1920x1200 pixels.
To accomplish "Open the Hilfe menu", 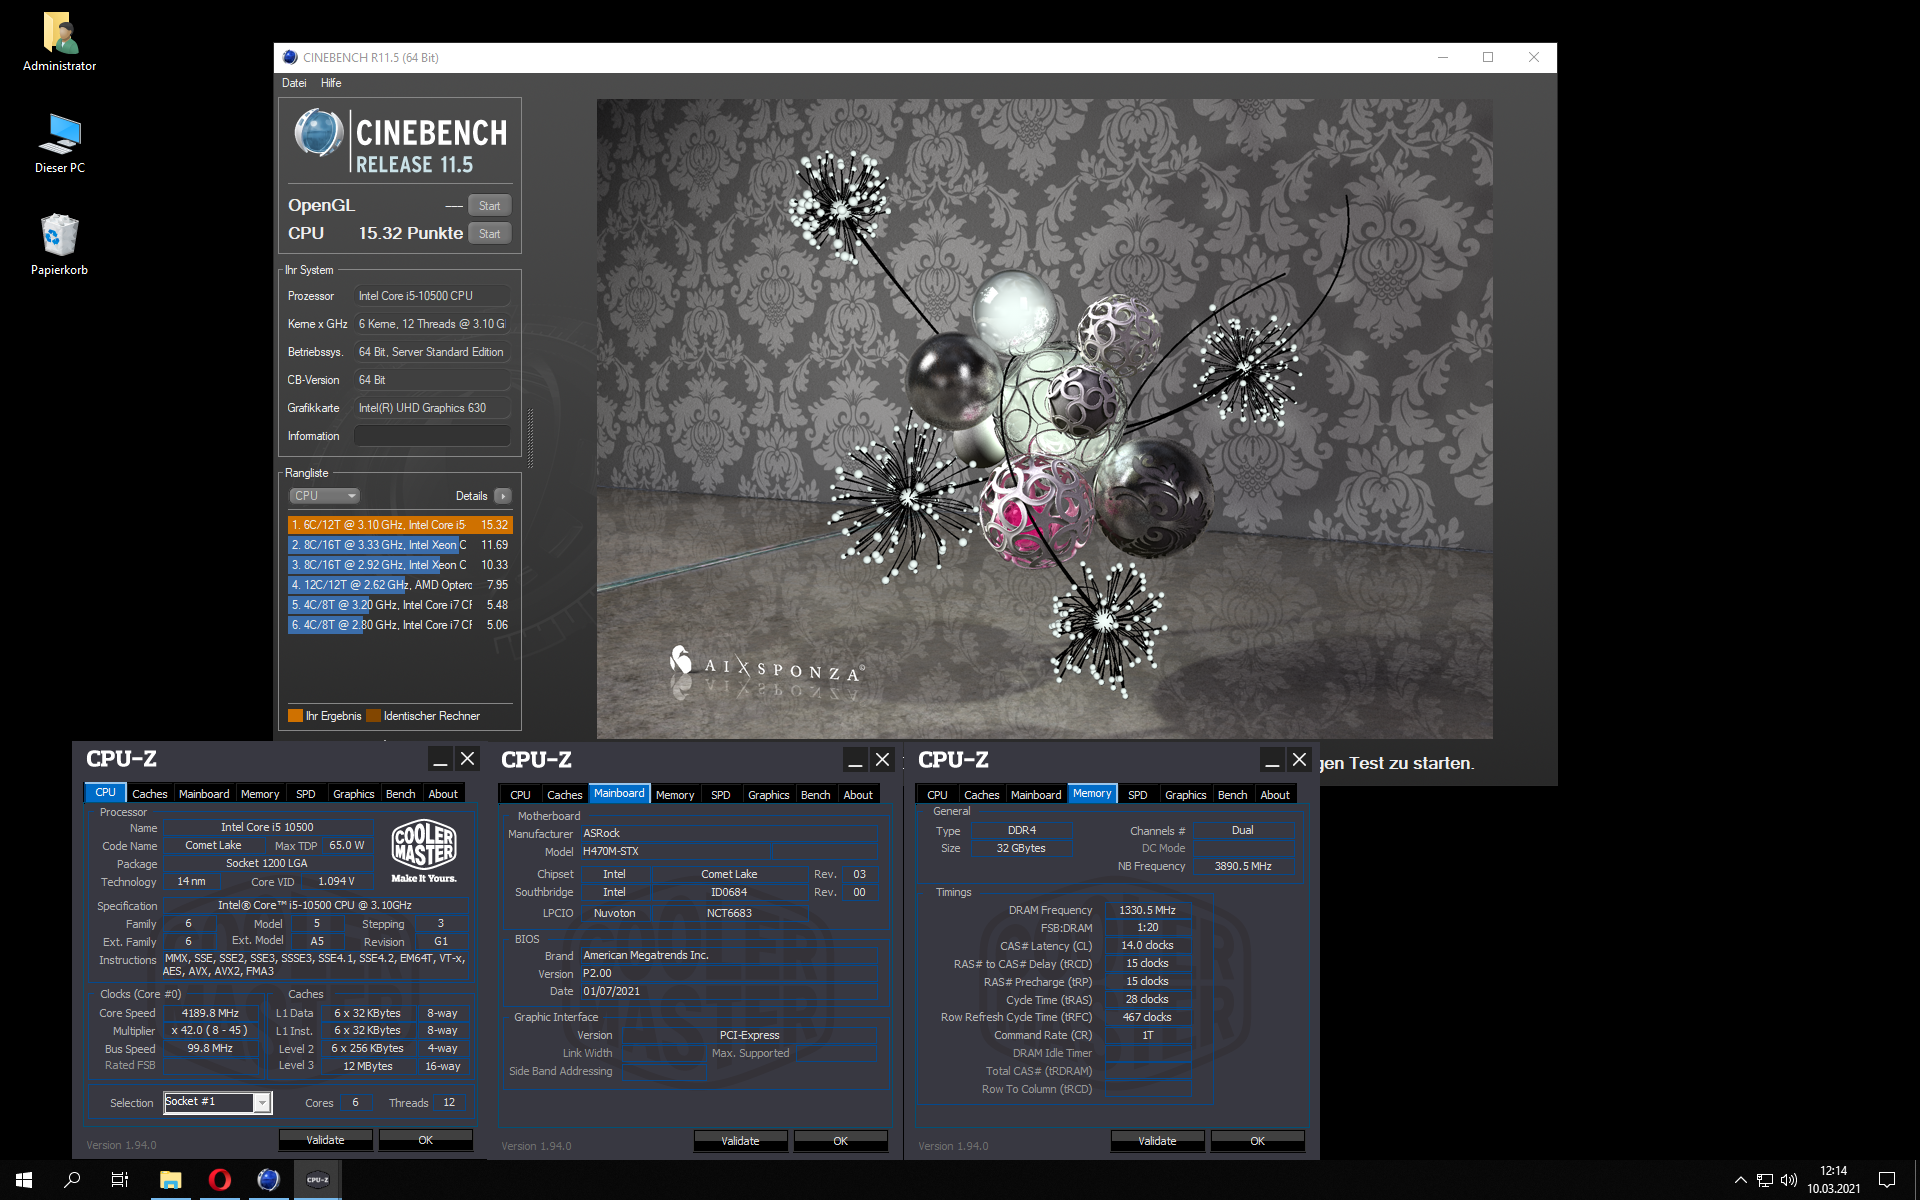I will (x=331, y=83).
